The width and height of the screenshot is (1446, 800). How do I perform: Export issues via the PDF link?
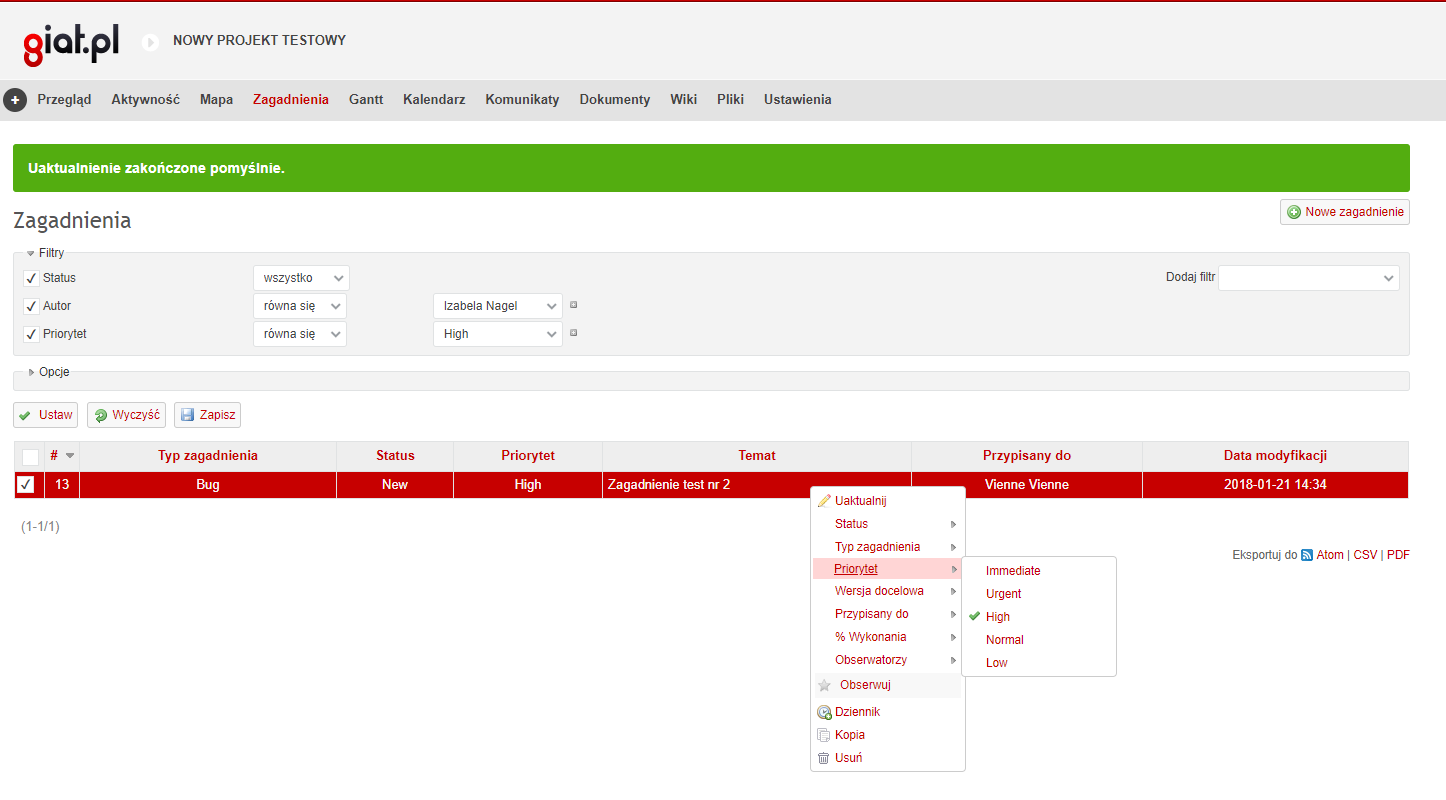pyautogui.click(x=1398, y=555)
